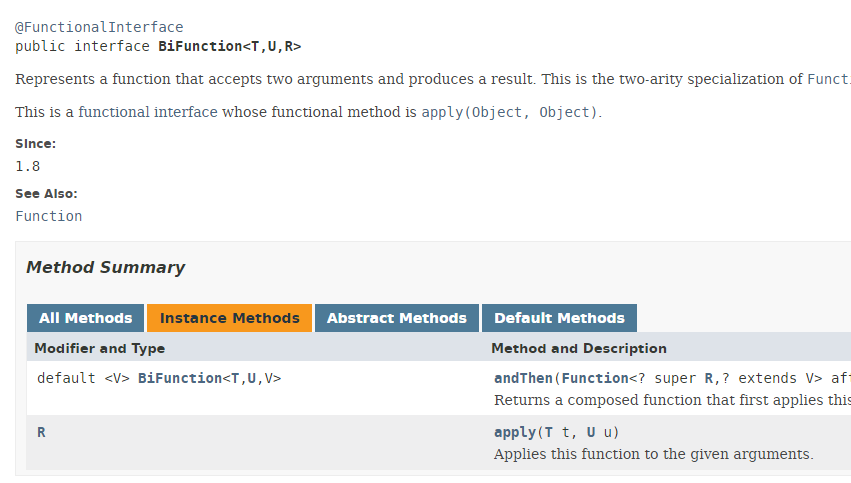Click the "Modifier and Type" column header
The height and width of the screenshot is (483, 851).
coord(99,348)
